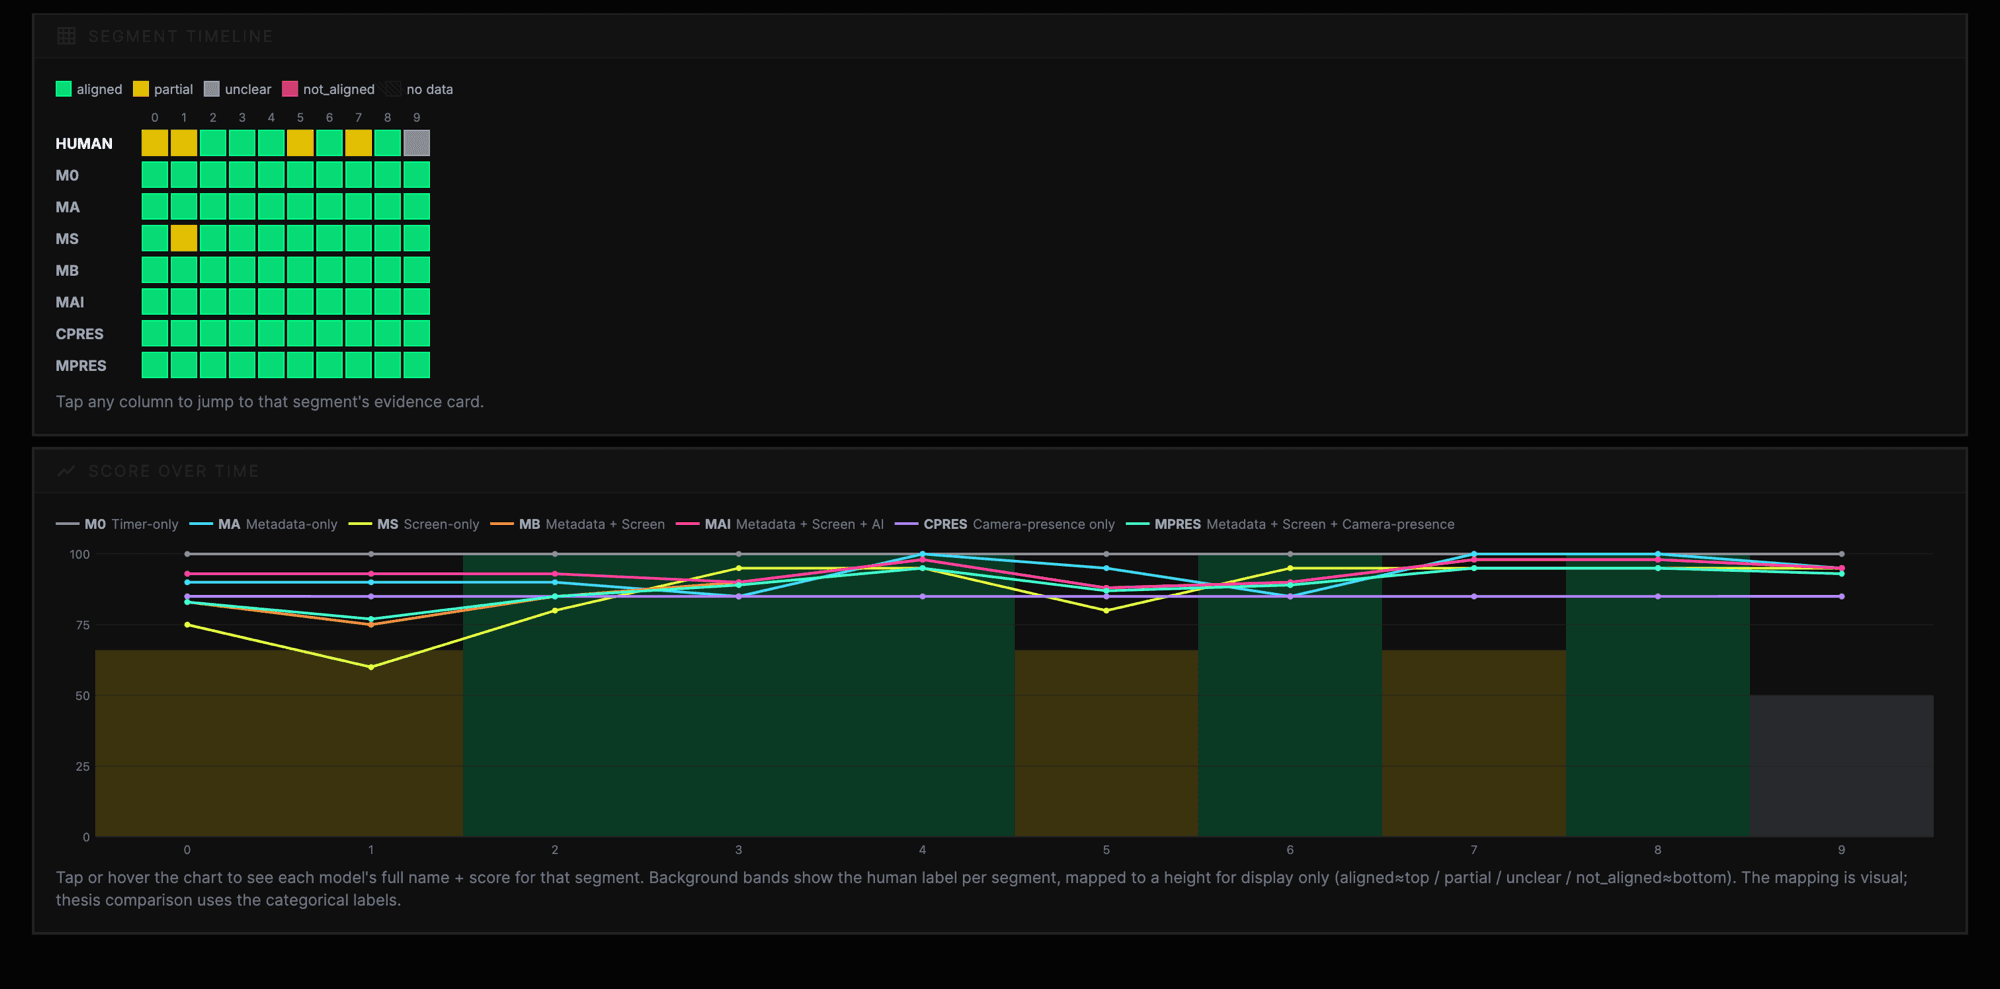Select CPRES row segment 8 cell
This screenshot has height=989, width=2000.
(x=388, y=334)
